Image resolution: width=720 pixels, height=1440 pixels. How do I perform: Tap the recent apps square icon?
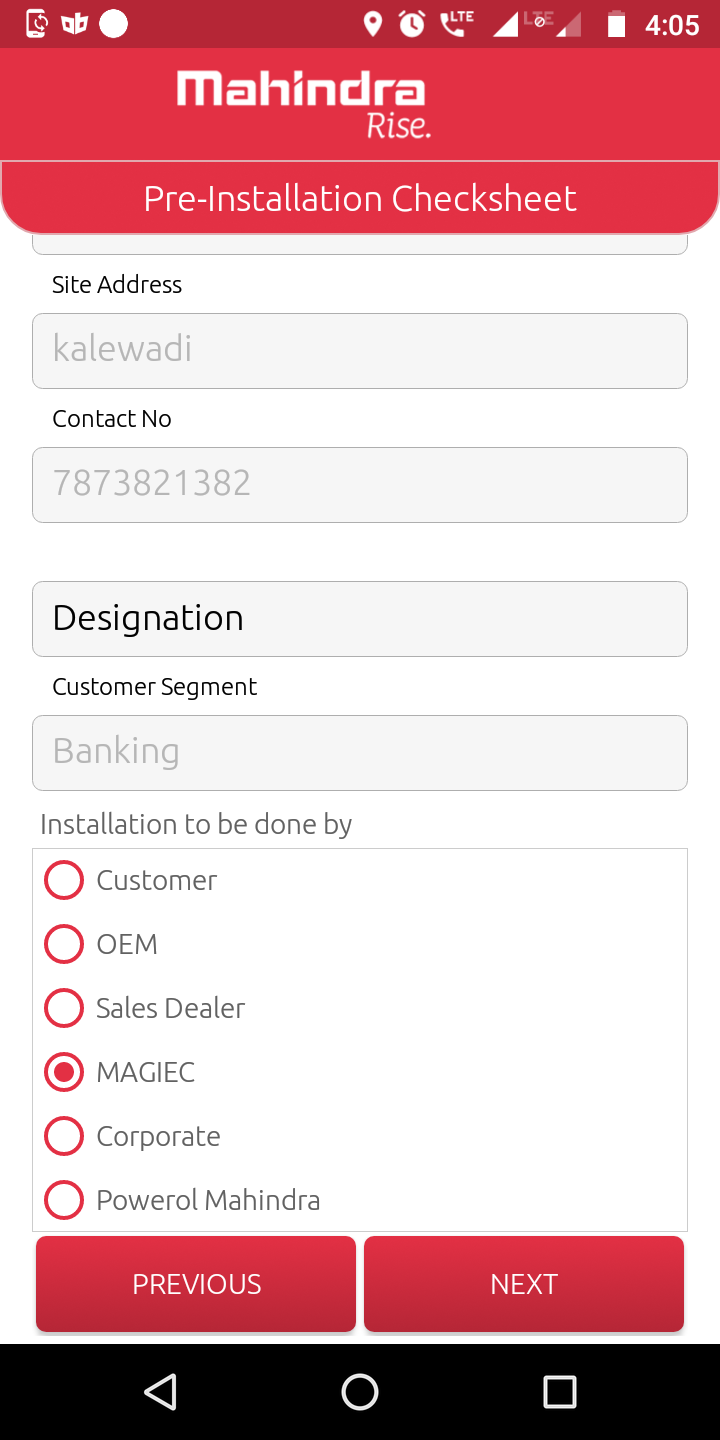point(559,1391)
